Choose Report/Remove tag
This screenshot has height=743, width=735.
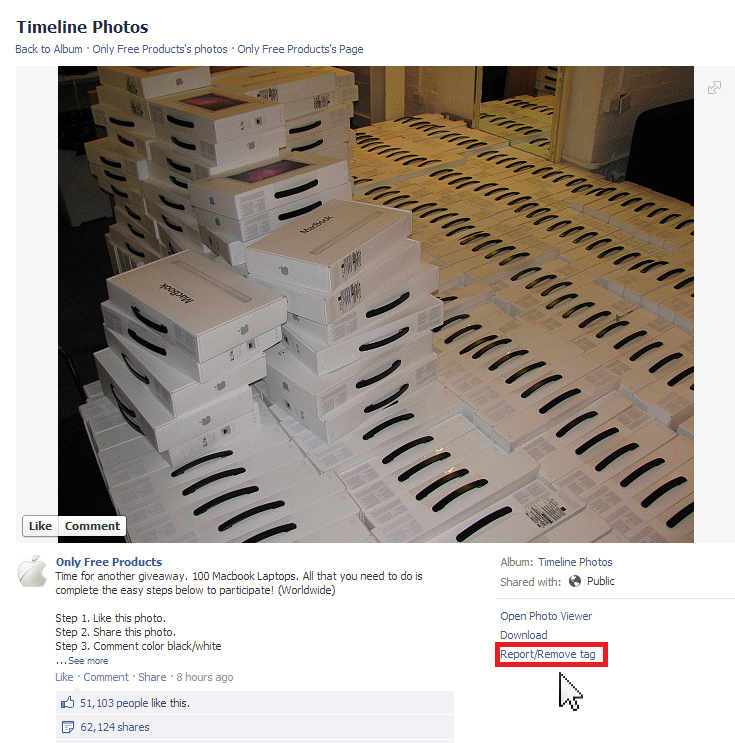(x=548, y=654)
